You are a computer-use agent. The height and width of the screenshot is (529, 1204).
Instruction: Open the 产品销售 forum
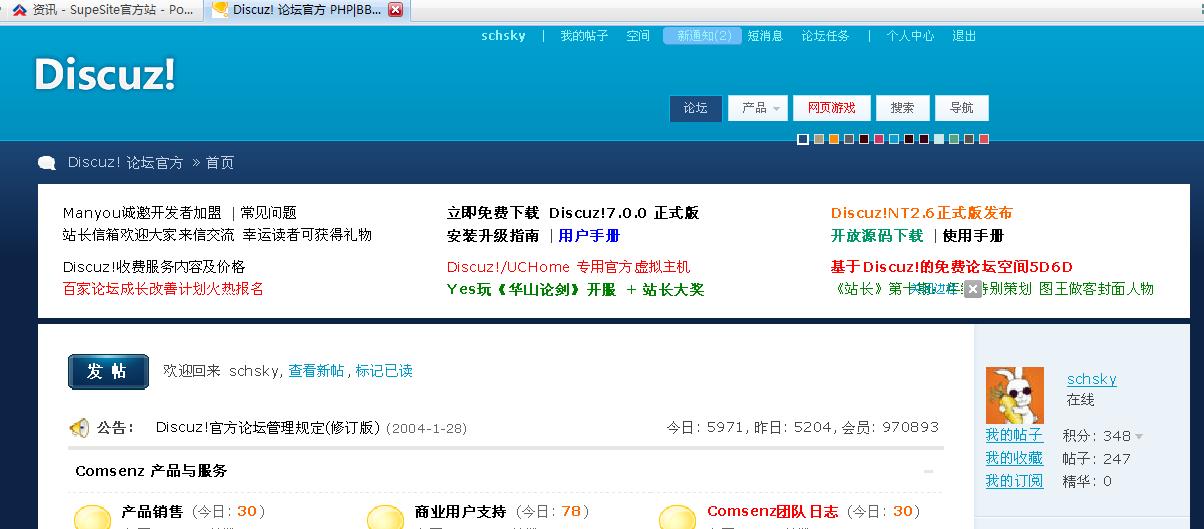(x=152, y=511)
